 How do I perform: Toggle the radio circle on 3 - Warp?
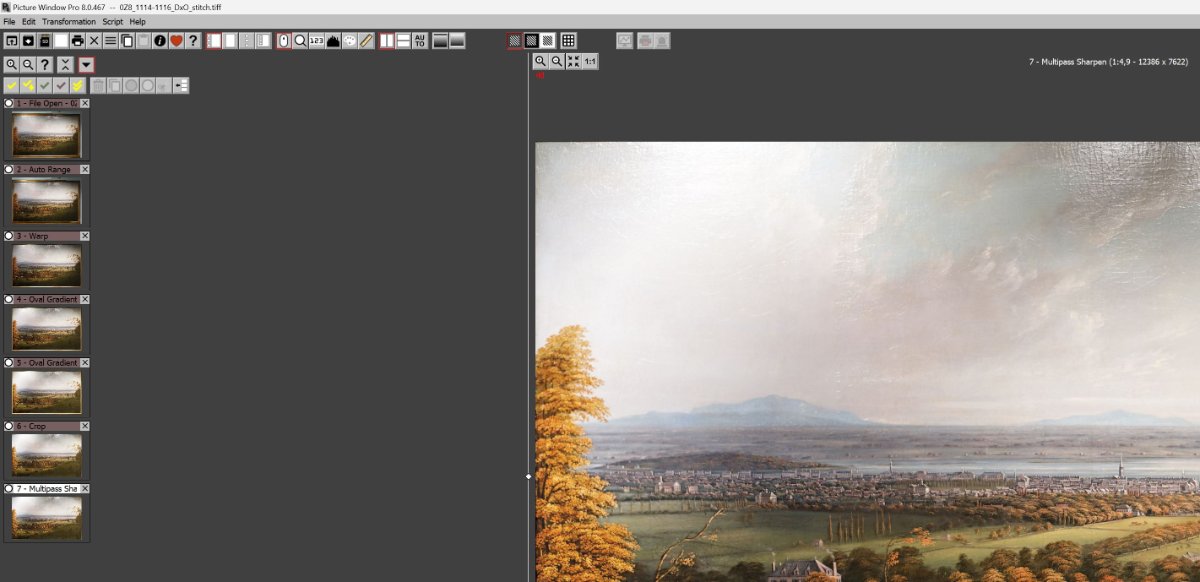tap(9, 236)
